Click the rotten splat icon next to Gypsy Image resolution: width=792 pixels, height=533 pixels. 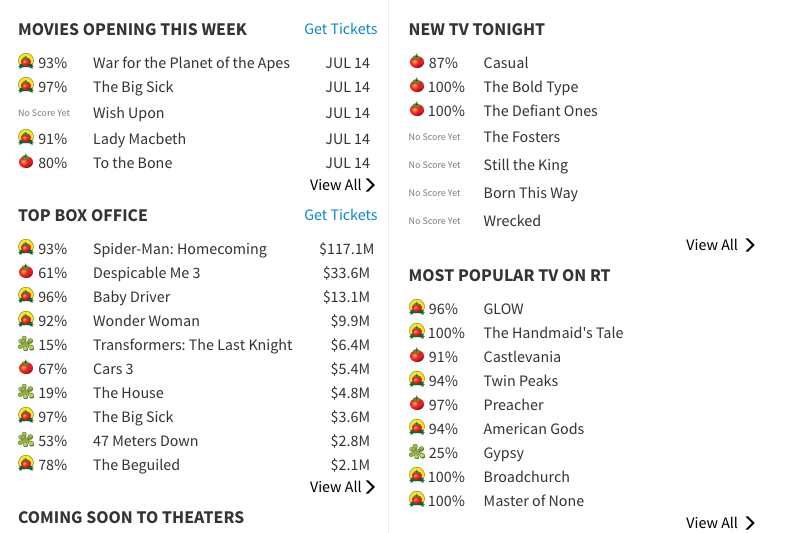pyautogui.click(x=417, y=452)
